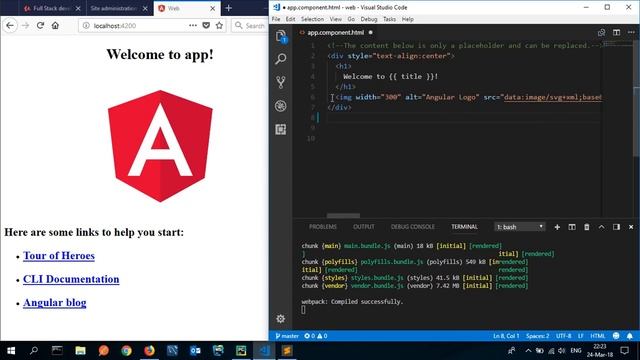Open the Debug view in activity bar
640x360 pixels.
[x=281, y=106]
